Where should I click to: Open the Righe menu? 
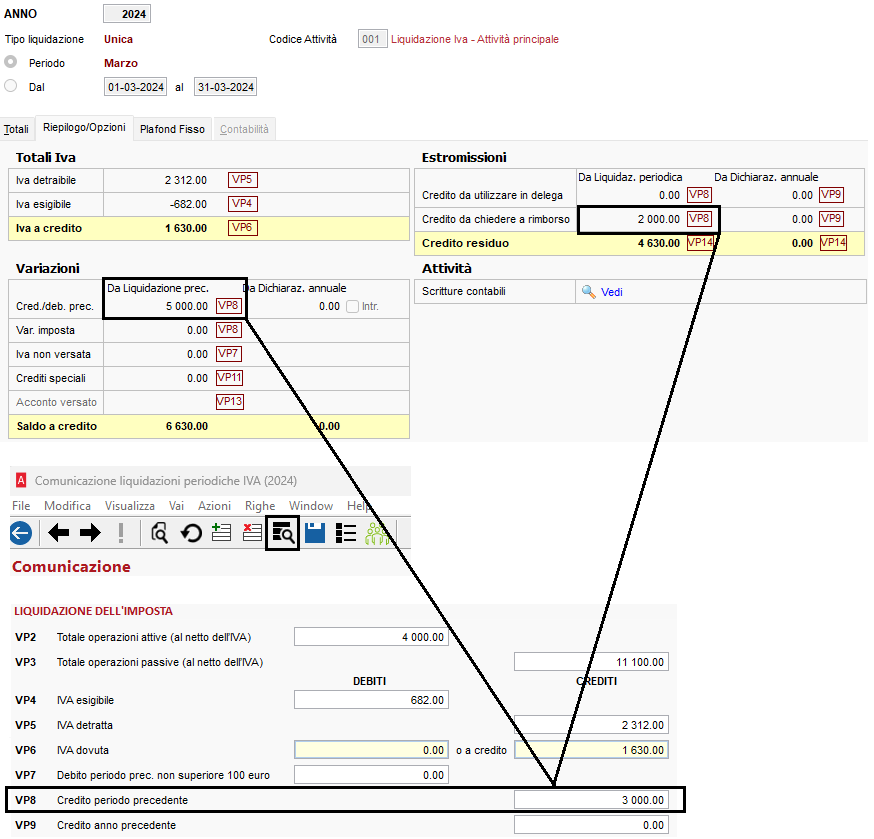pos(260,506)
